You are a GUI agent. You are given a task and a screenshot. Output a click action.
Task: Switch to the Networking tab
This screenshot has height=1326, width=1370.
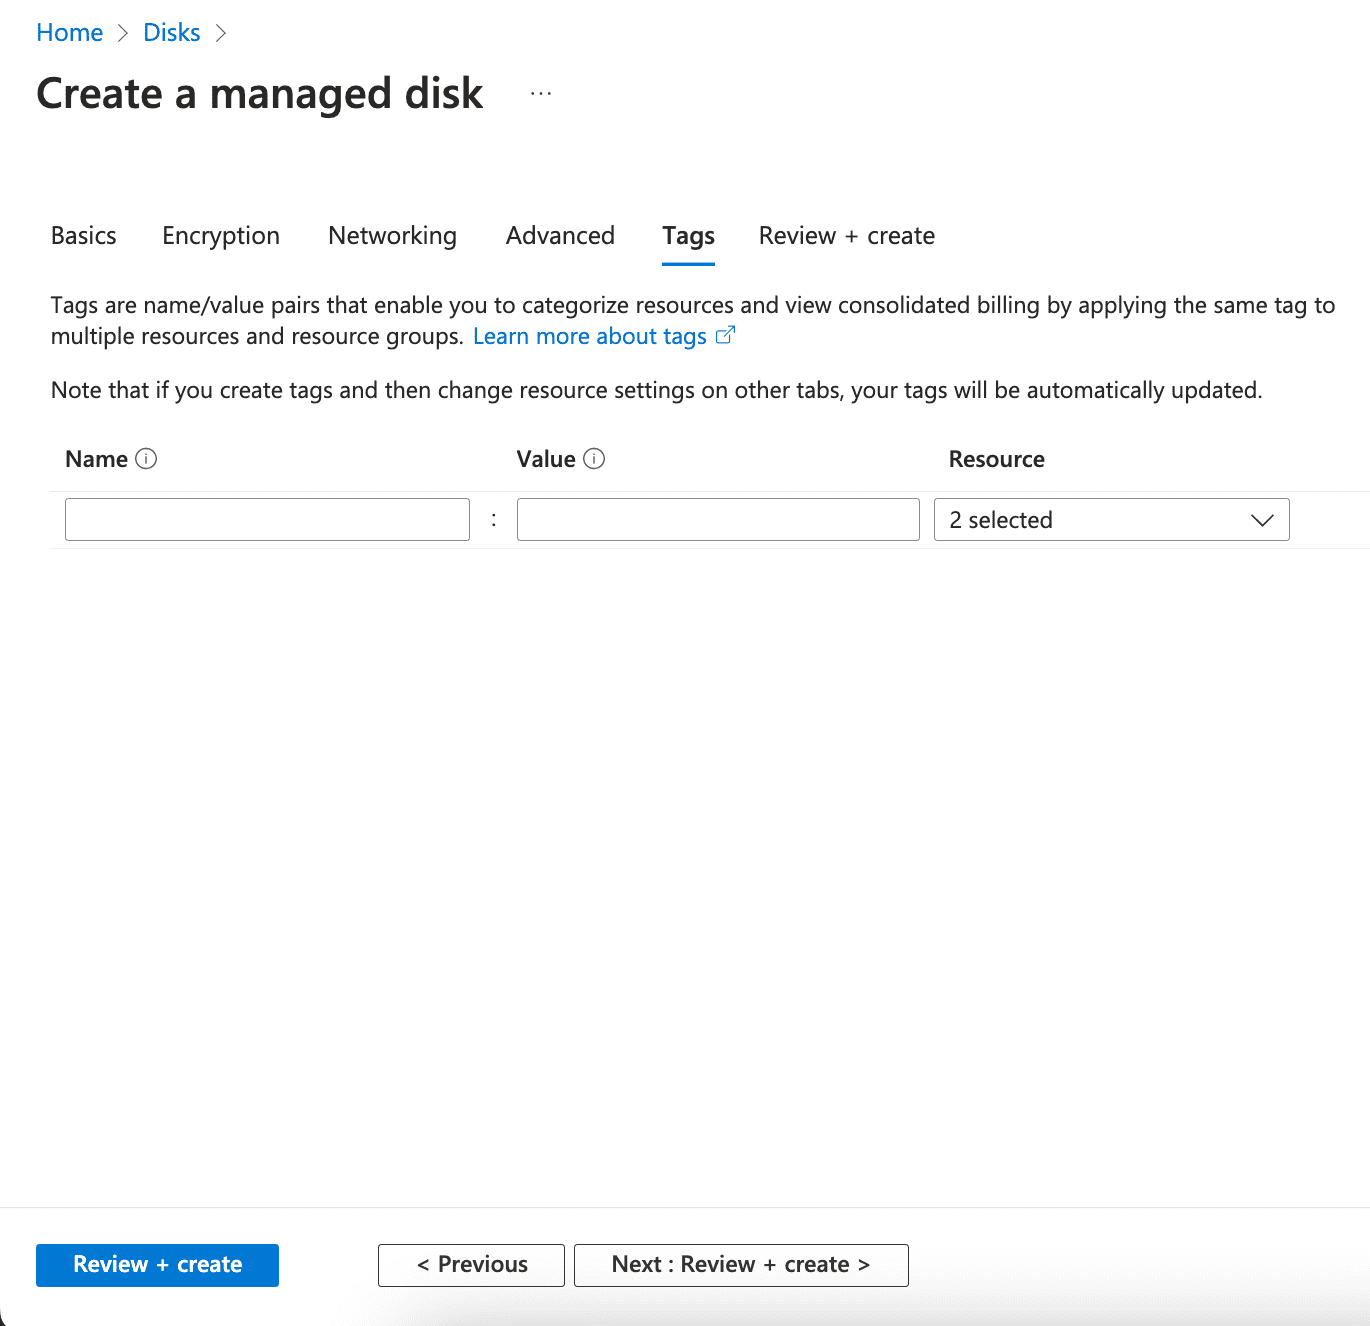pyautogui.click(x=392, y=236)
